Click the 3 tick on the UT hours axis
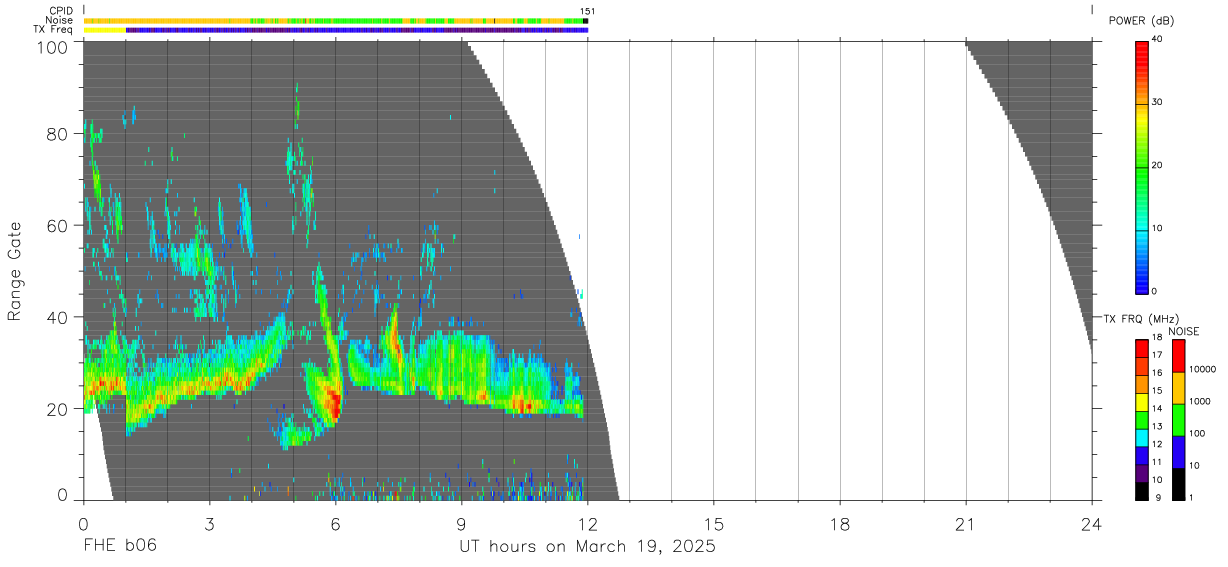The image size is (1228, 567). [x=209, y=523]
